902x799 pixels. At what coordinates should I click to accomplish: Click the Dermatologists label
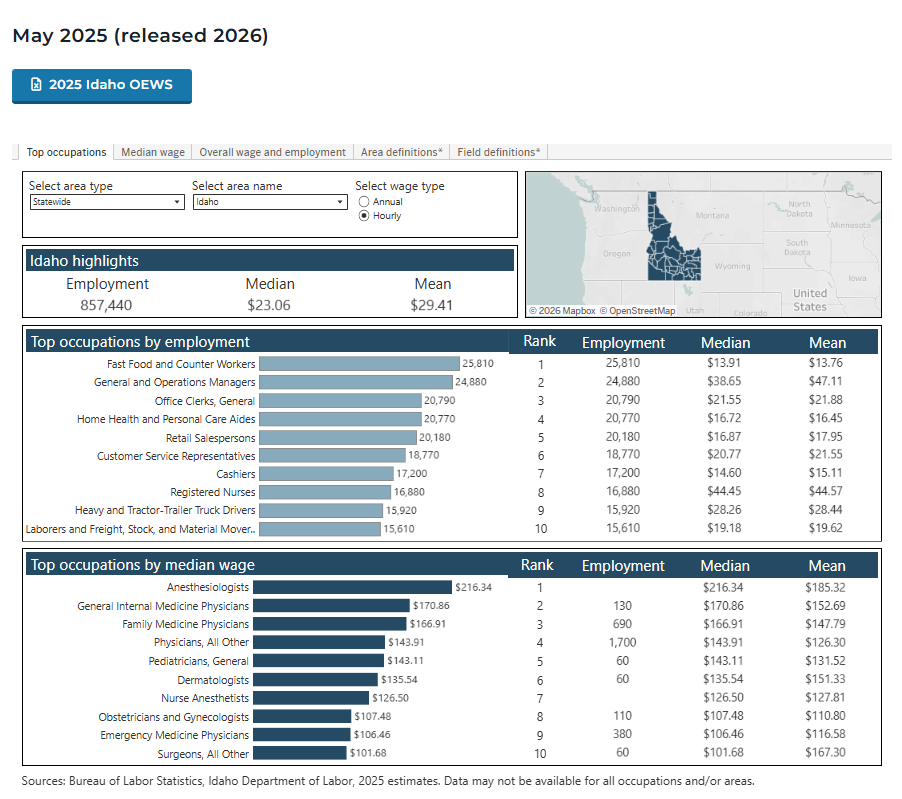(x=213, y=681)
